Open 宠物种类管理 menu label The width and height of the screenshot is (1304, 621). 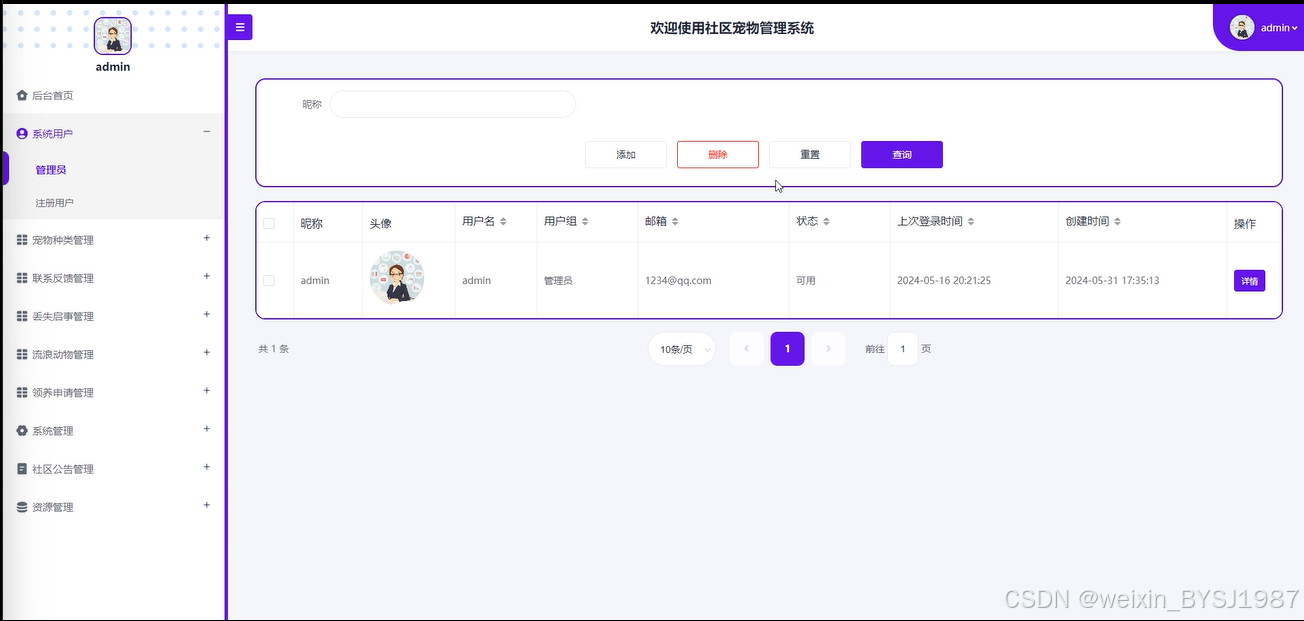tap(63, 240)
